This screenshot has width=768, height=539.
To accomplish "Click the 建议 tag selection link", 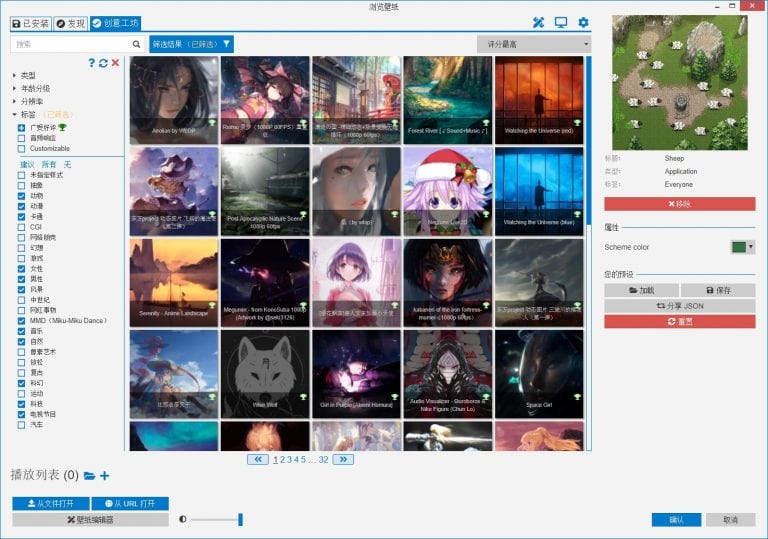I will (27, 164).
